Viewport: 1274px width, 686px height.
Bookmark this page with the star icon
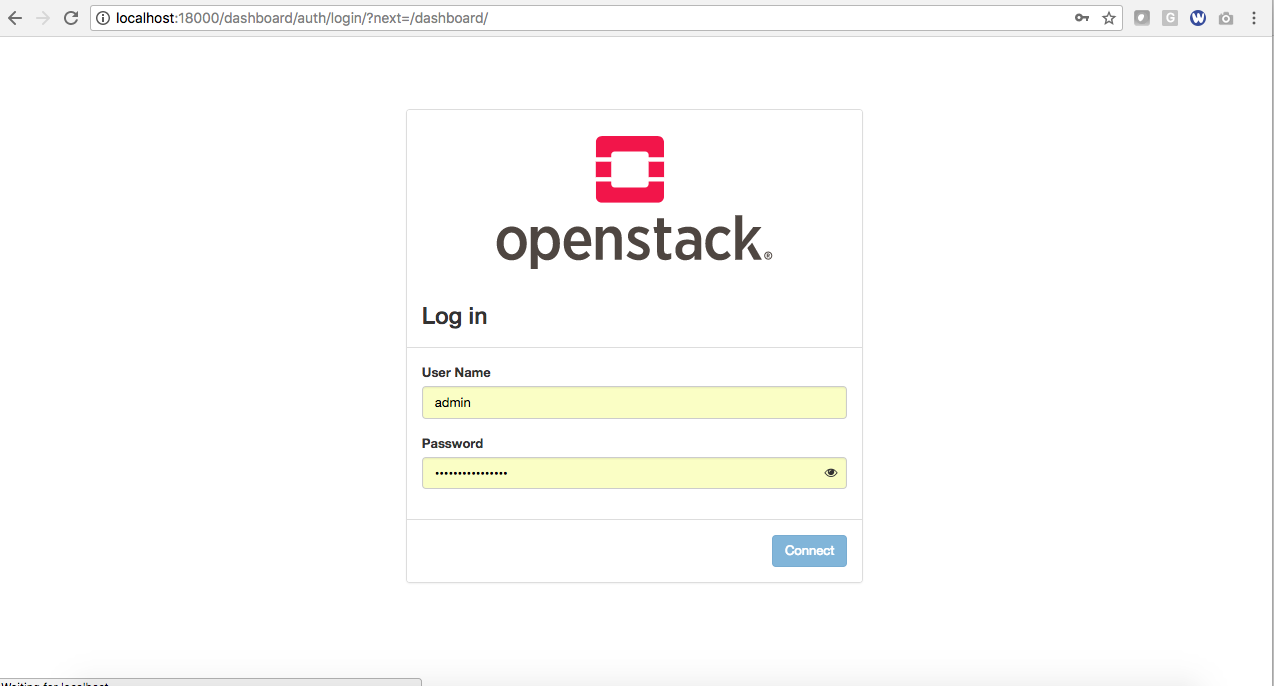pos(1109,18)
